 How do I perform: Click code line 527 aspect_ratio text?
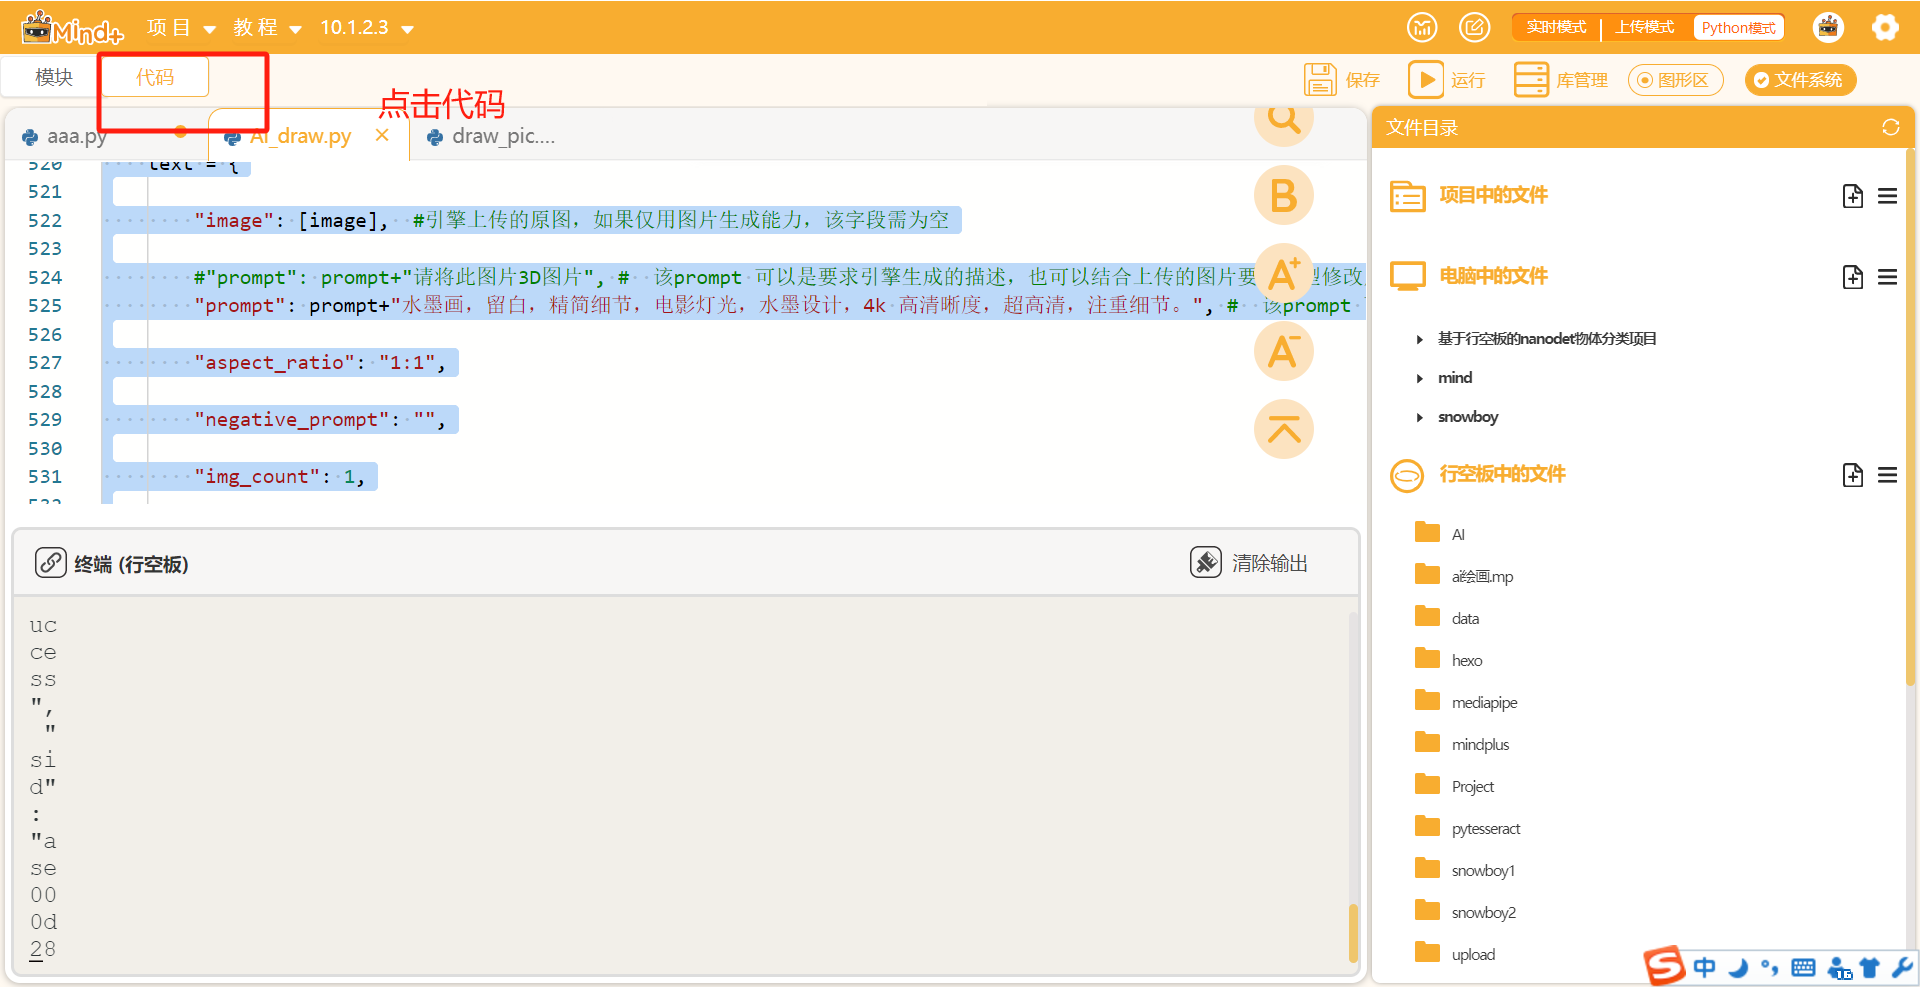(x=320, y=363)
